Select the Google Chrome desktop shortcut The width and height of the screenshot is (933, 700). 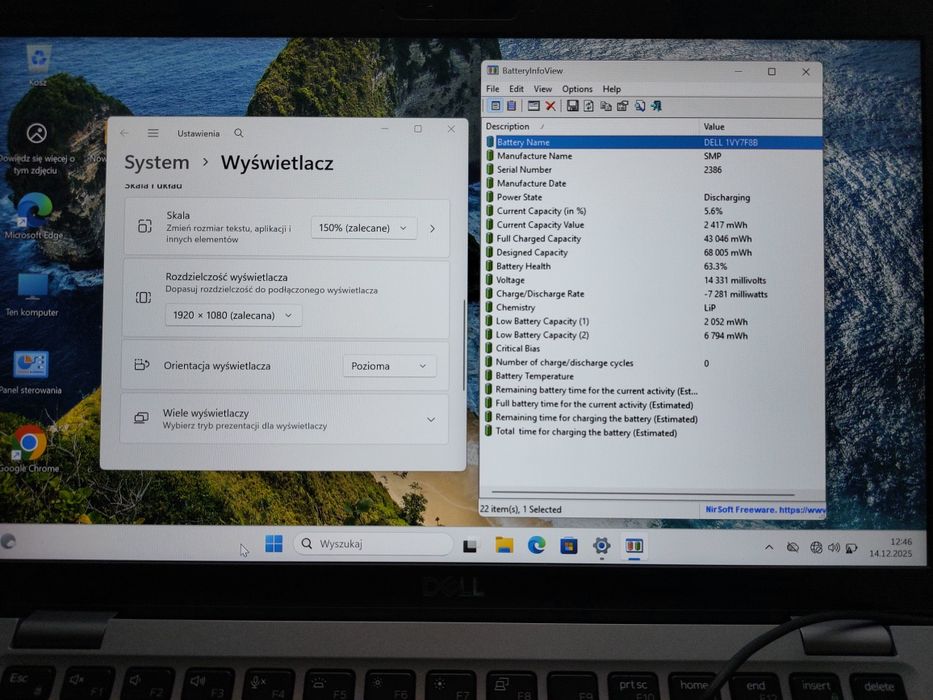point(30,449)
